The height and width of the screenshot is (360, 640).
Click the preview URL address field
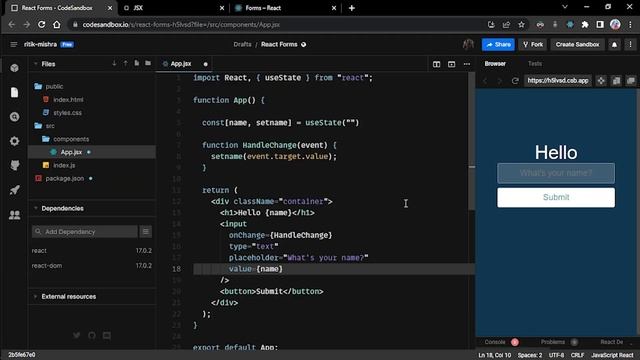click(558, 81)
